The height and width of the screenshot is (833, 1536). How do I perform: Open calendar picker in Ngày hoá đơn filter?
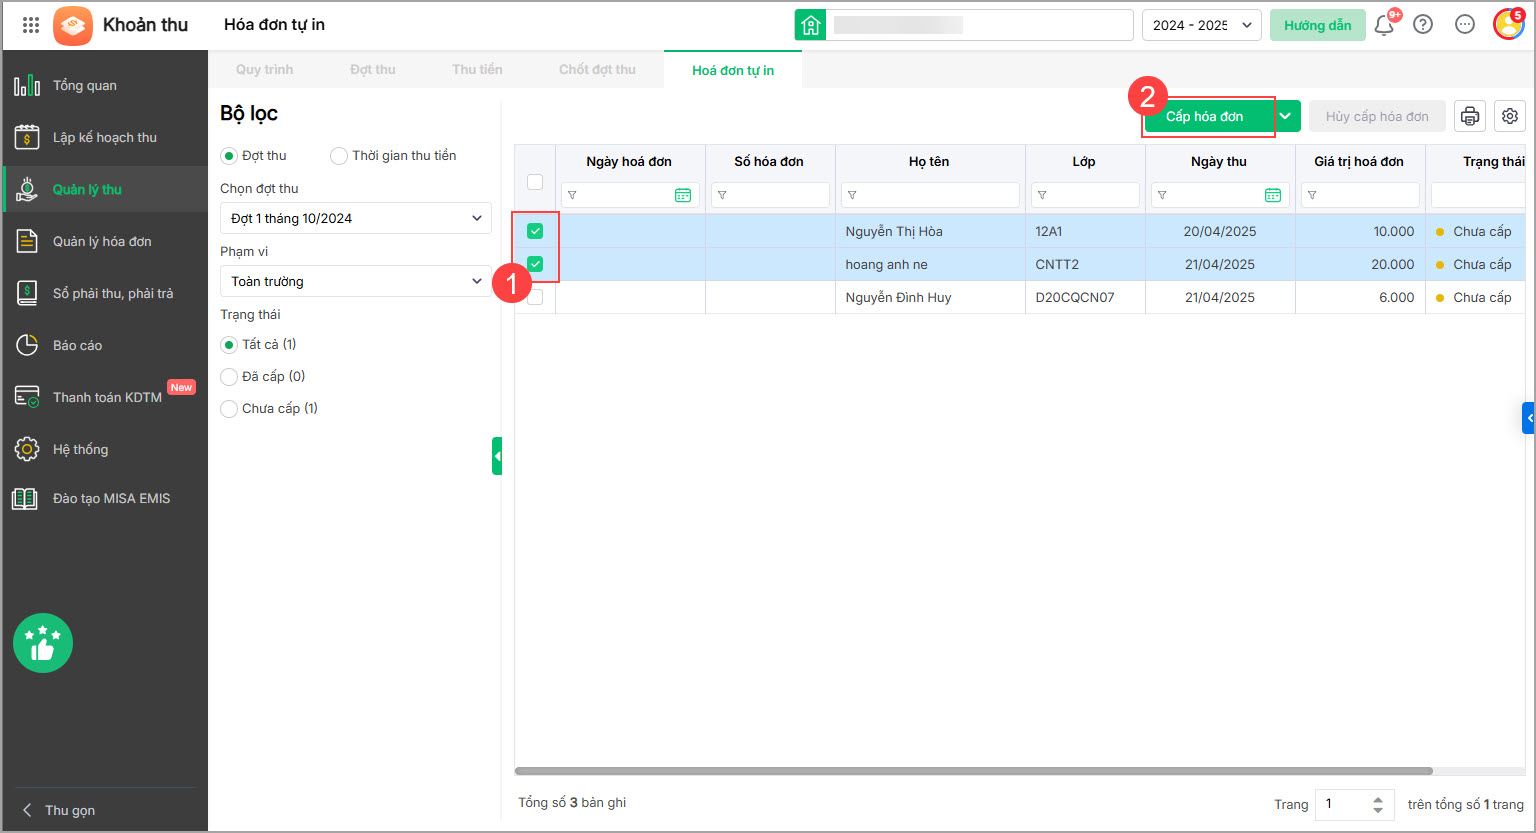pyautogui.click(x=683, y=195)
